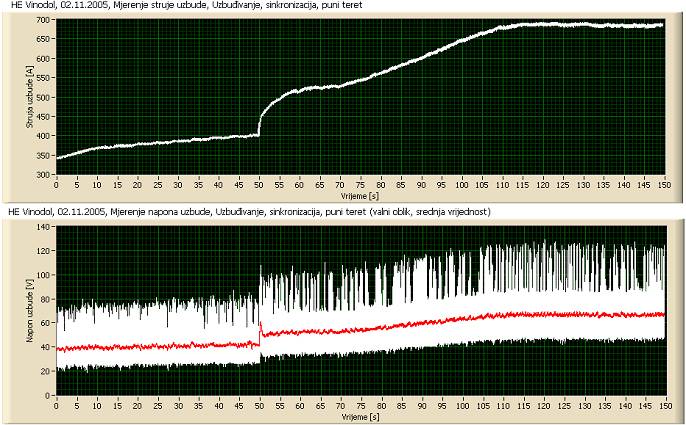Click the 150 tick on bottom time axis
The width and height of the screenshot is (686, 425).
pyautogui.click(x=664, y=406)
